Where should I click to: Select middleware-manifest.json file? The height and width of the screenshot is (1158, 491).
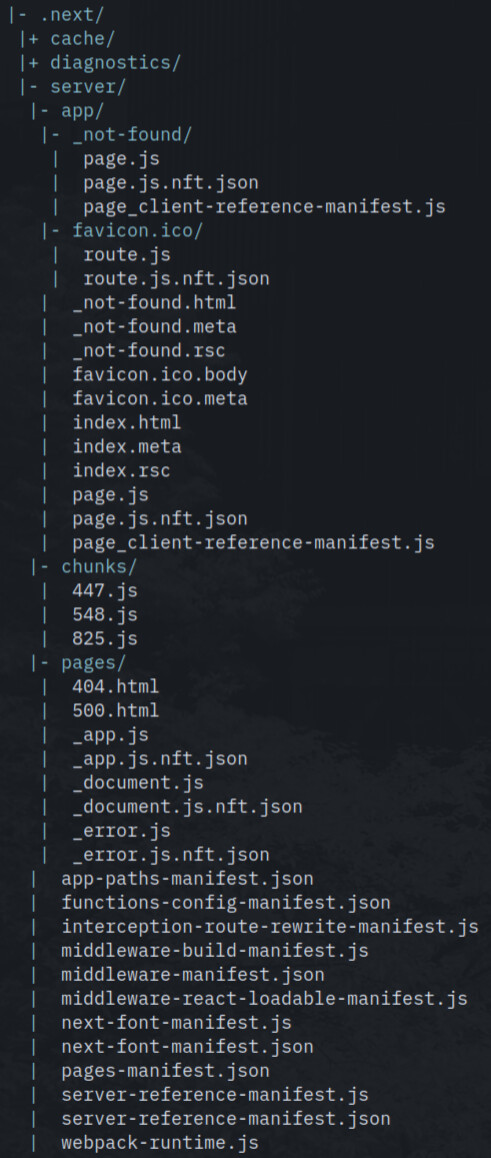(193, 975)
